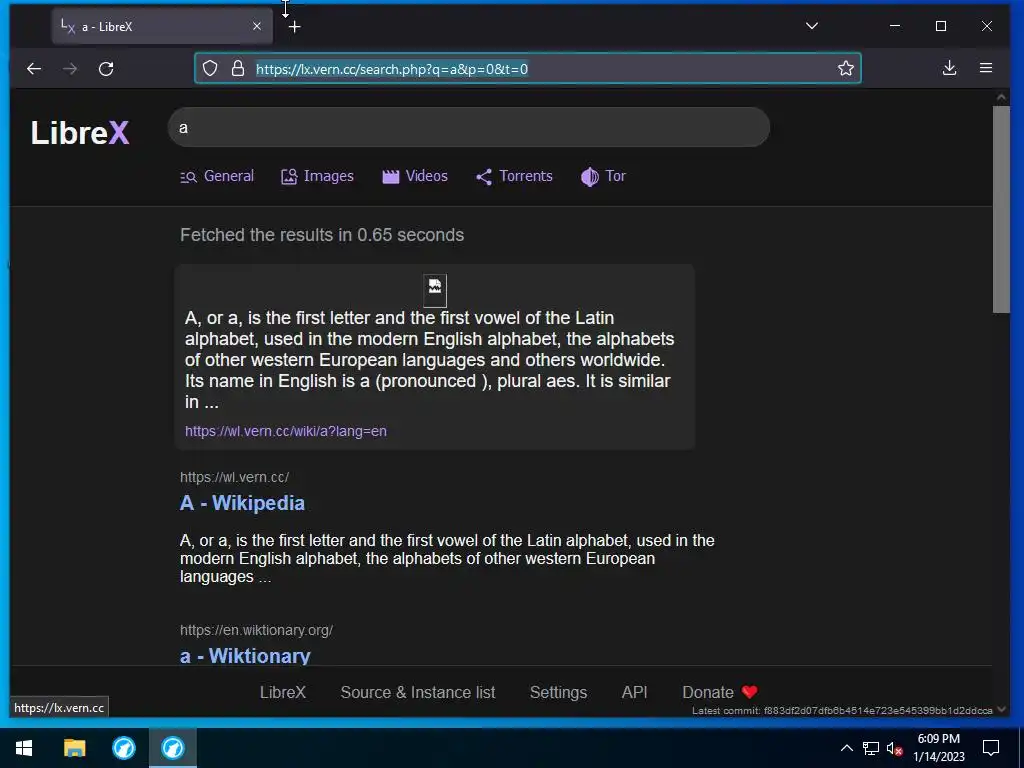Image resolution: width=1024 pixels, height=768 pixels.
Task: Open the downloads panel
Action: pyautogui.click(x=950, y=68)
